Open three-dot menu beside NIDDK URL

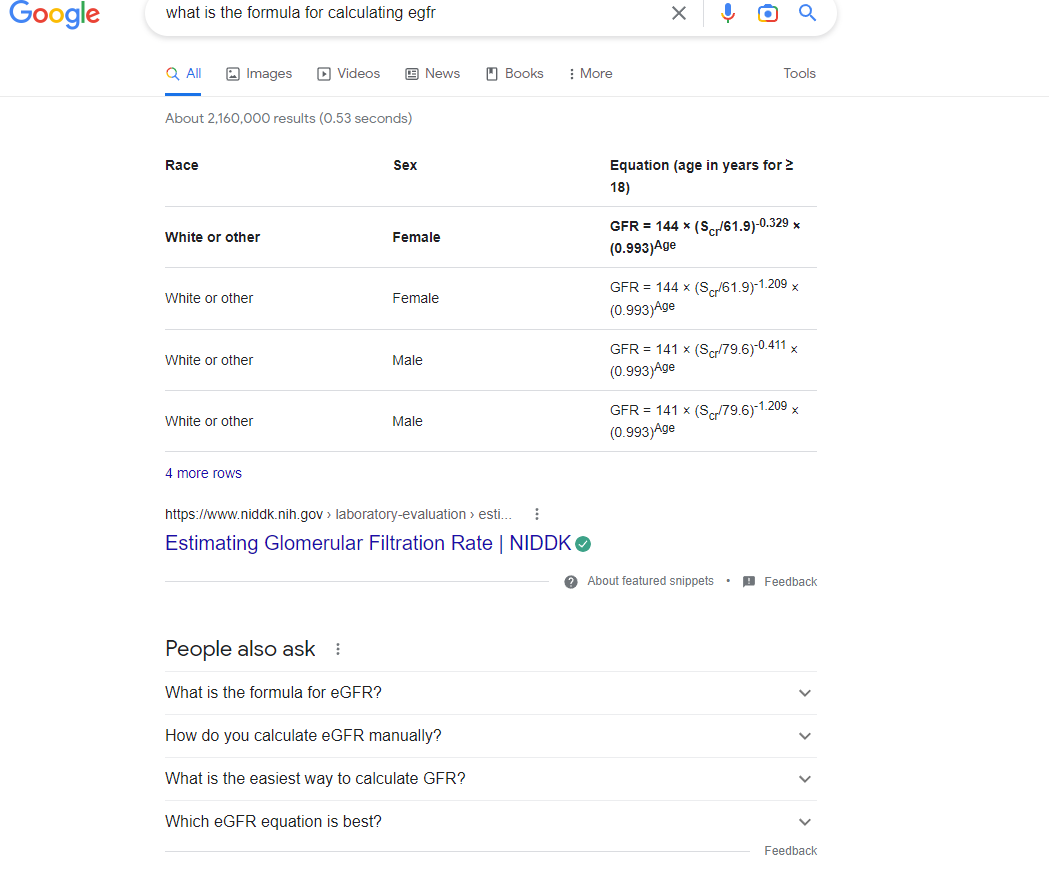pos(537,514)
